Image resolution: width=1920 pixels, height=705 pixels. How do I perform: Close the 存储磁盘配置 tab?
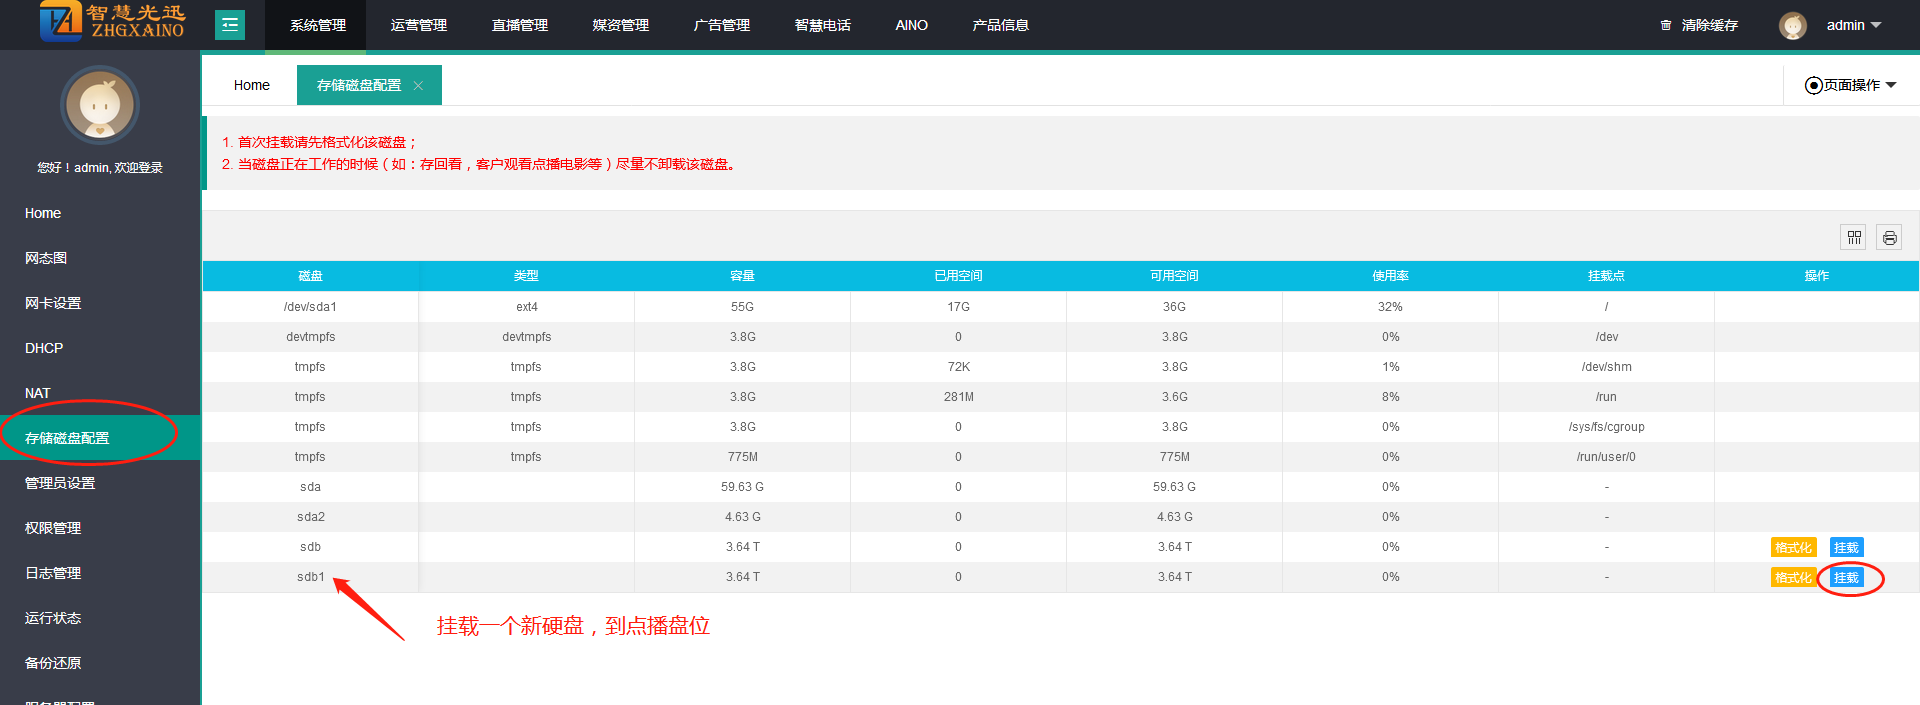coord(419,86)
